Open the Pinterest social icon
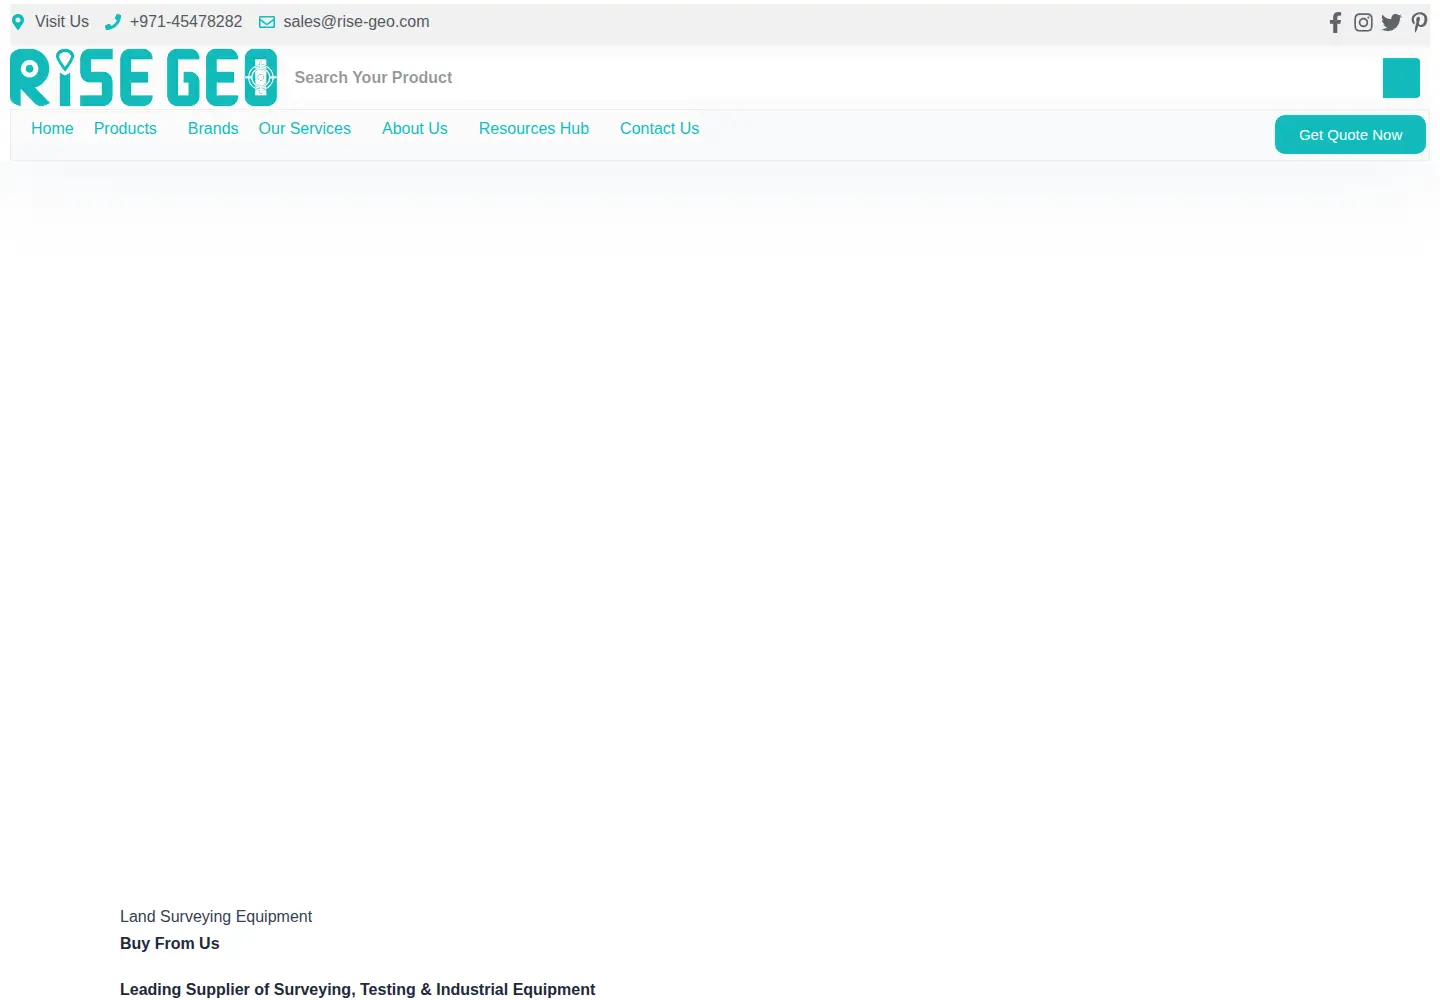 tap(1419, 22)
